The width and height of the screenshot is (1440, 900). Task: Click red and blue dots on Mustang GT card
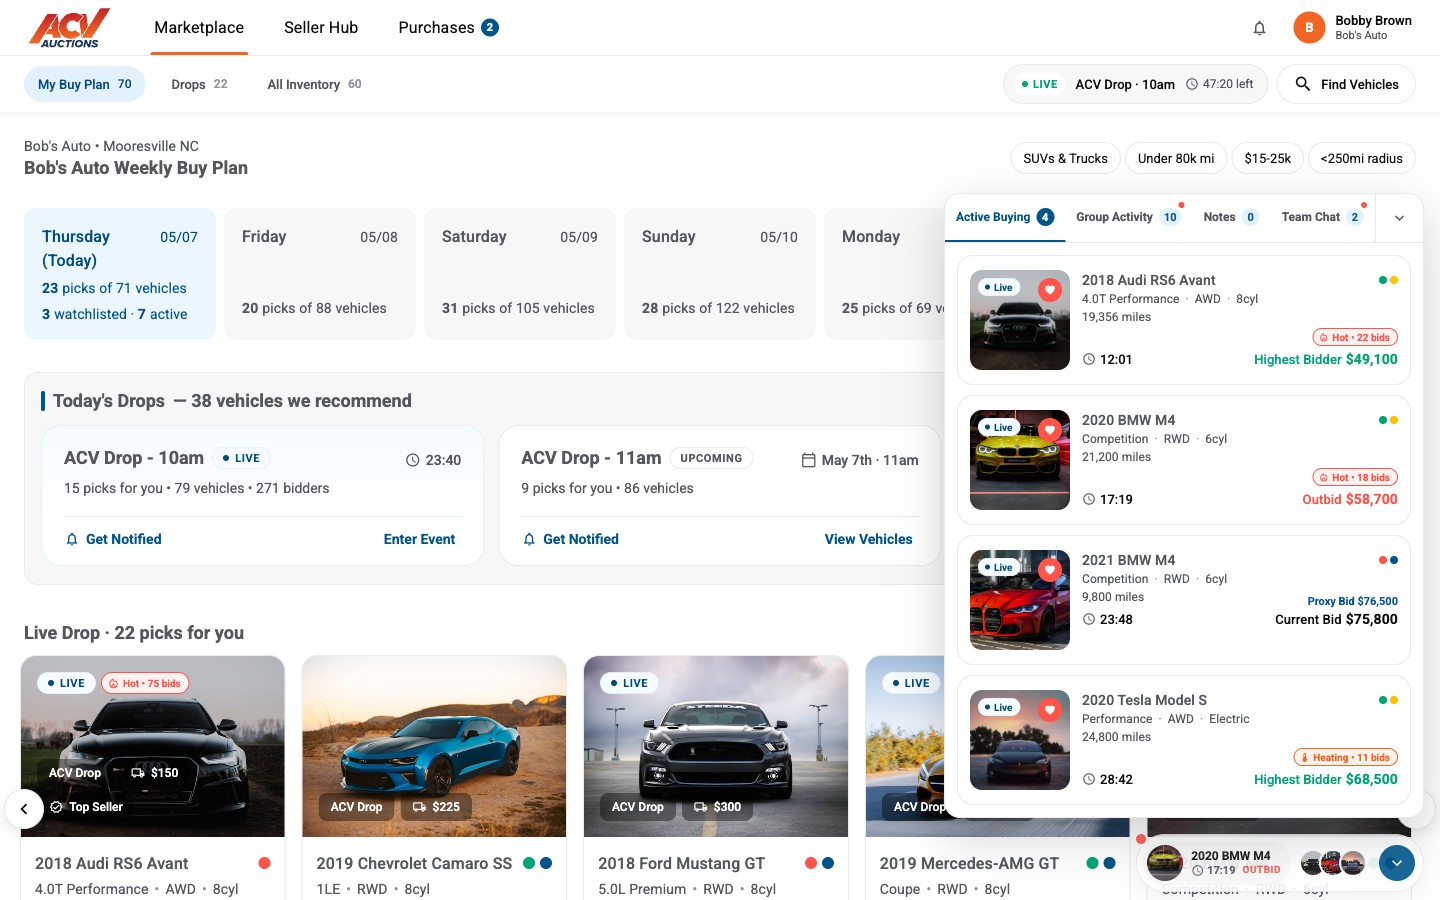(x=819, y=863)
